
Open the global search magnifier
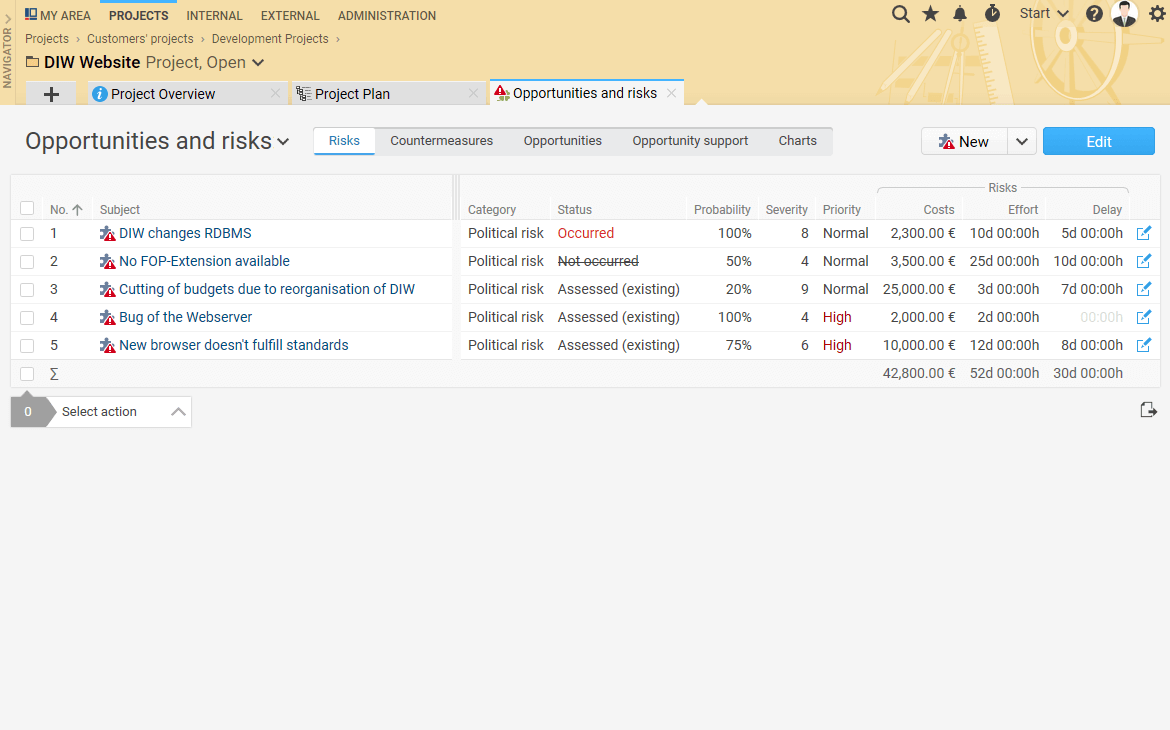(900, 14)
